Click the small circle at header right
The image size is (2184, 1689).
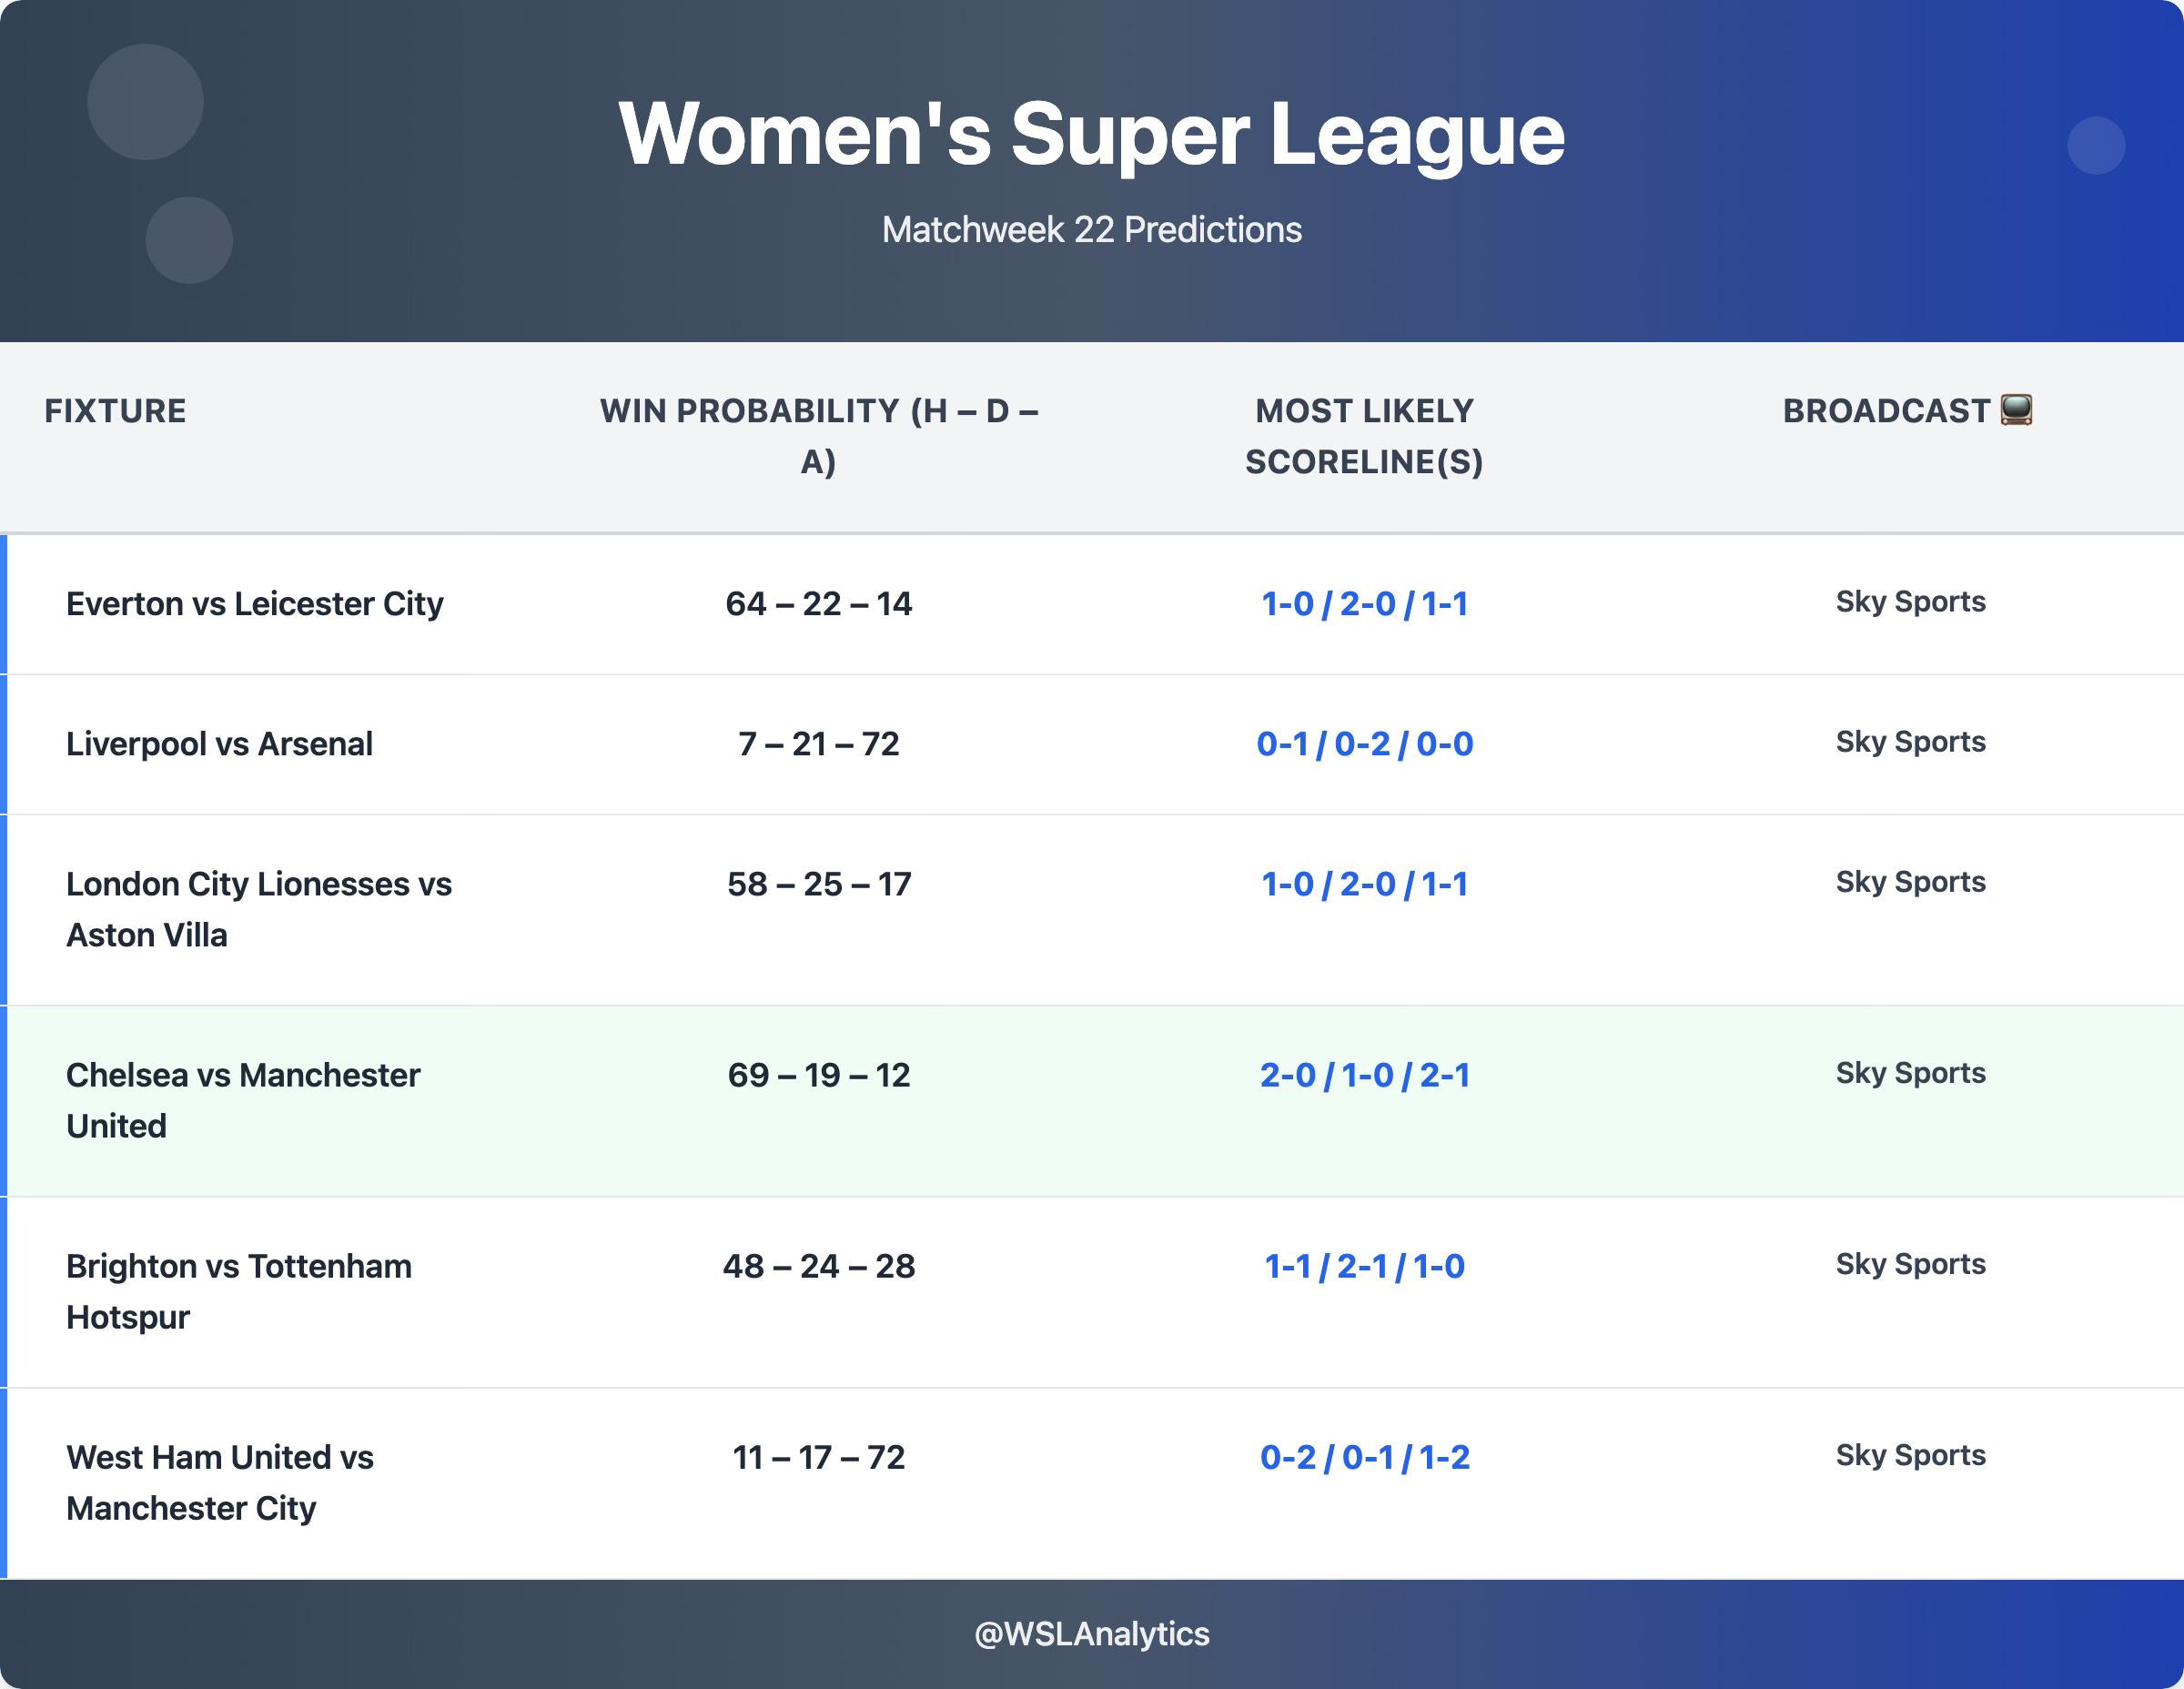(x=2096, y=146)
